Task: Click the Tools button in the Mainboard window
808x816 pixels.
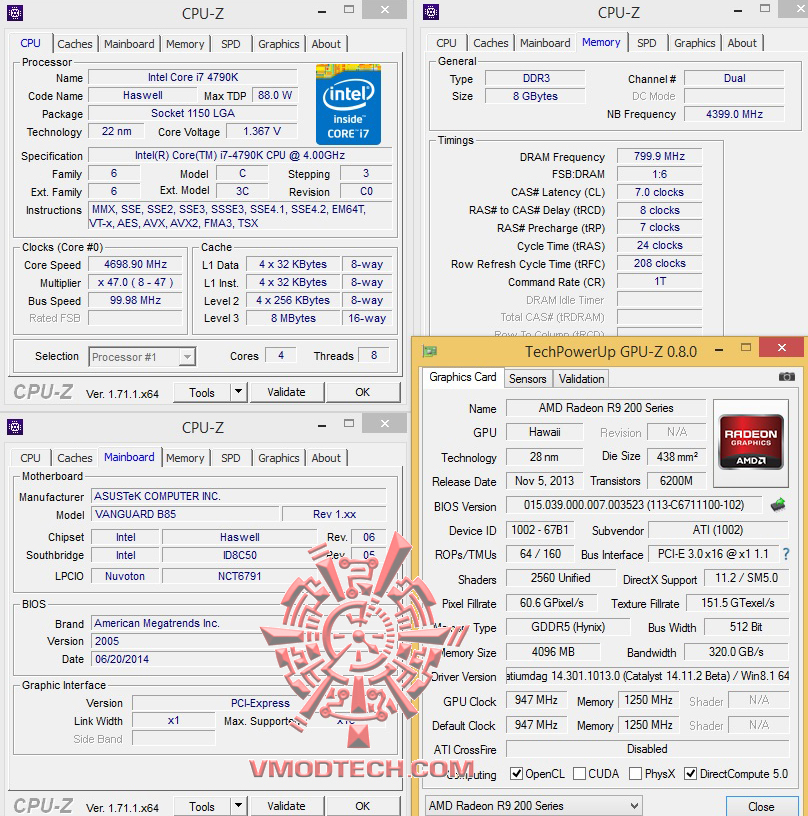Action: point(202,806)
